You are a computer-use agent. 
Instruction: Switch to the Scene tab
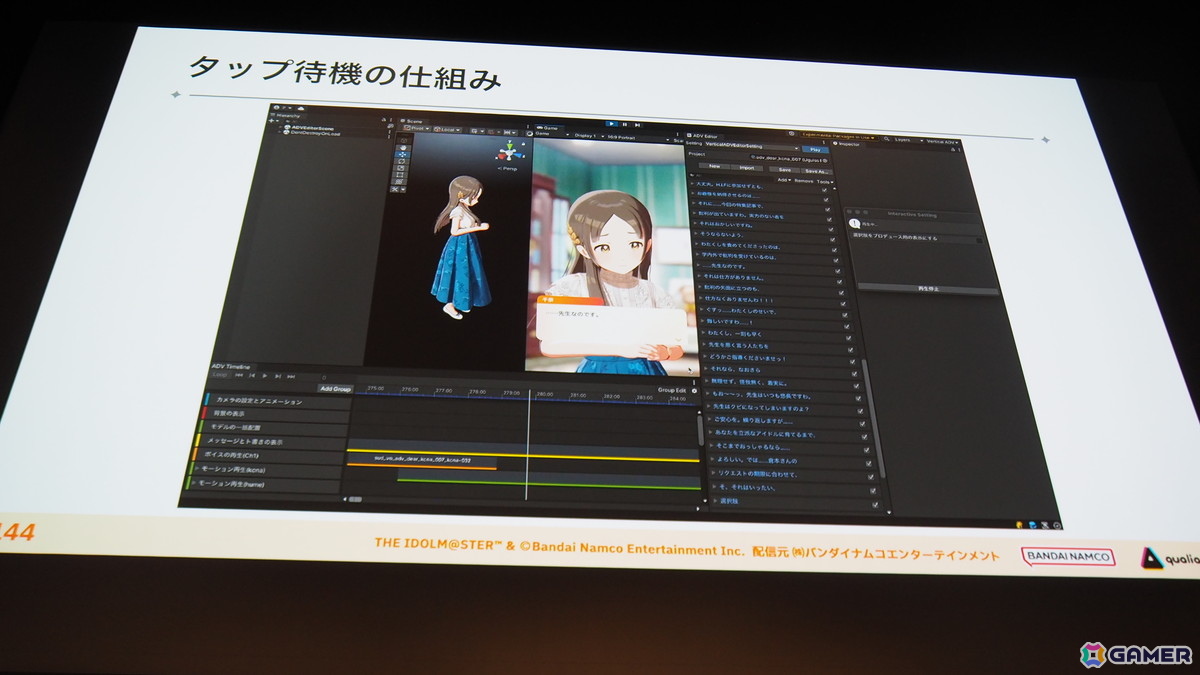click(412, 121)
